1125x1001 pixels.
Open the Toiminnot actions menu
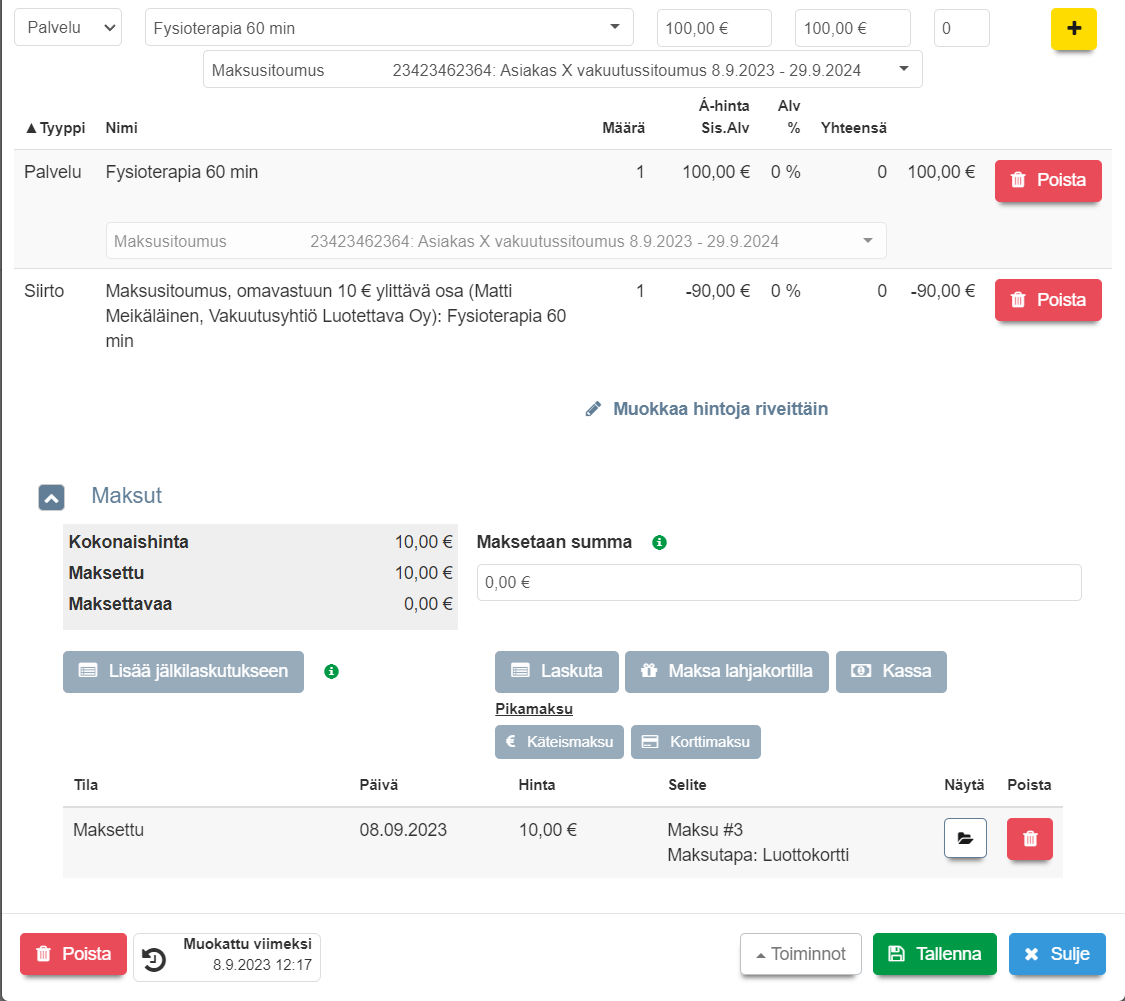[800, 954]
